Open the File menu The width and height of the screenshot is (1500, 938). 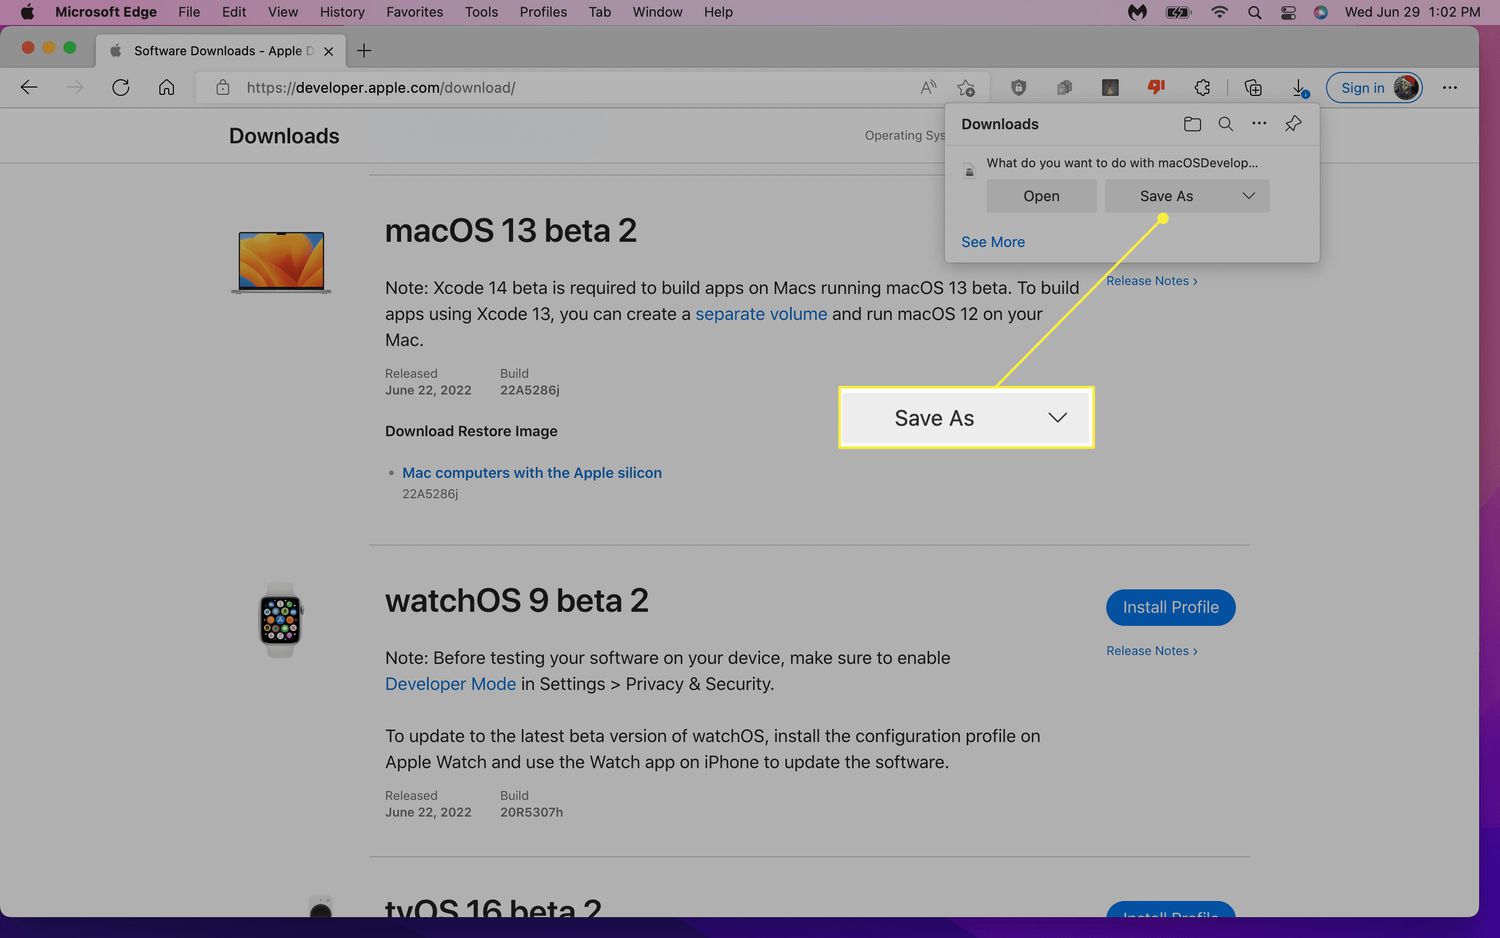click(x=189, y=12)
